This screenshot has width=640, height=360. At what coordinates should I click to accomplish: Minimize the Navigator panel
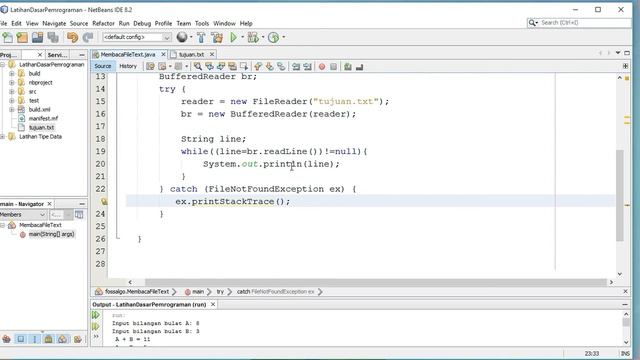coord(82,204)
